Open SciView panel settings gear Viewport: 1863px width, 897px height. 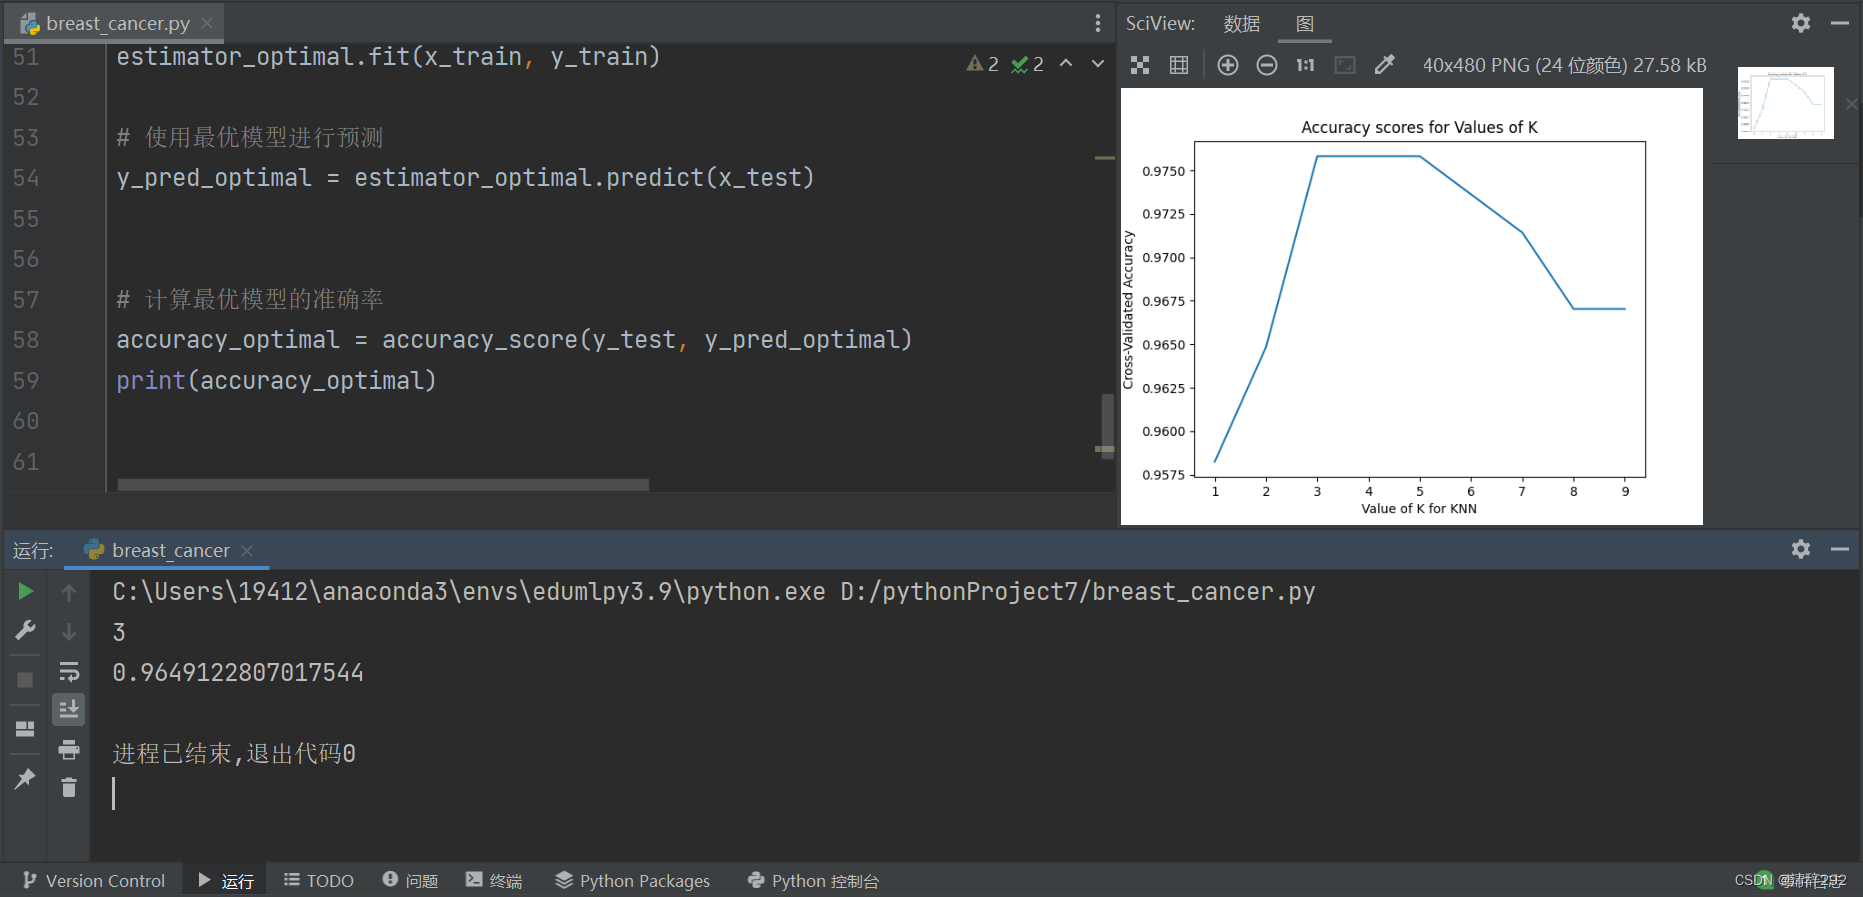pyautogui.click(x=1801, y=23)
